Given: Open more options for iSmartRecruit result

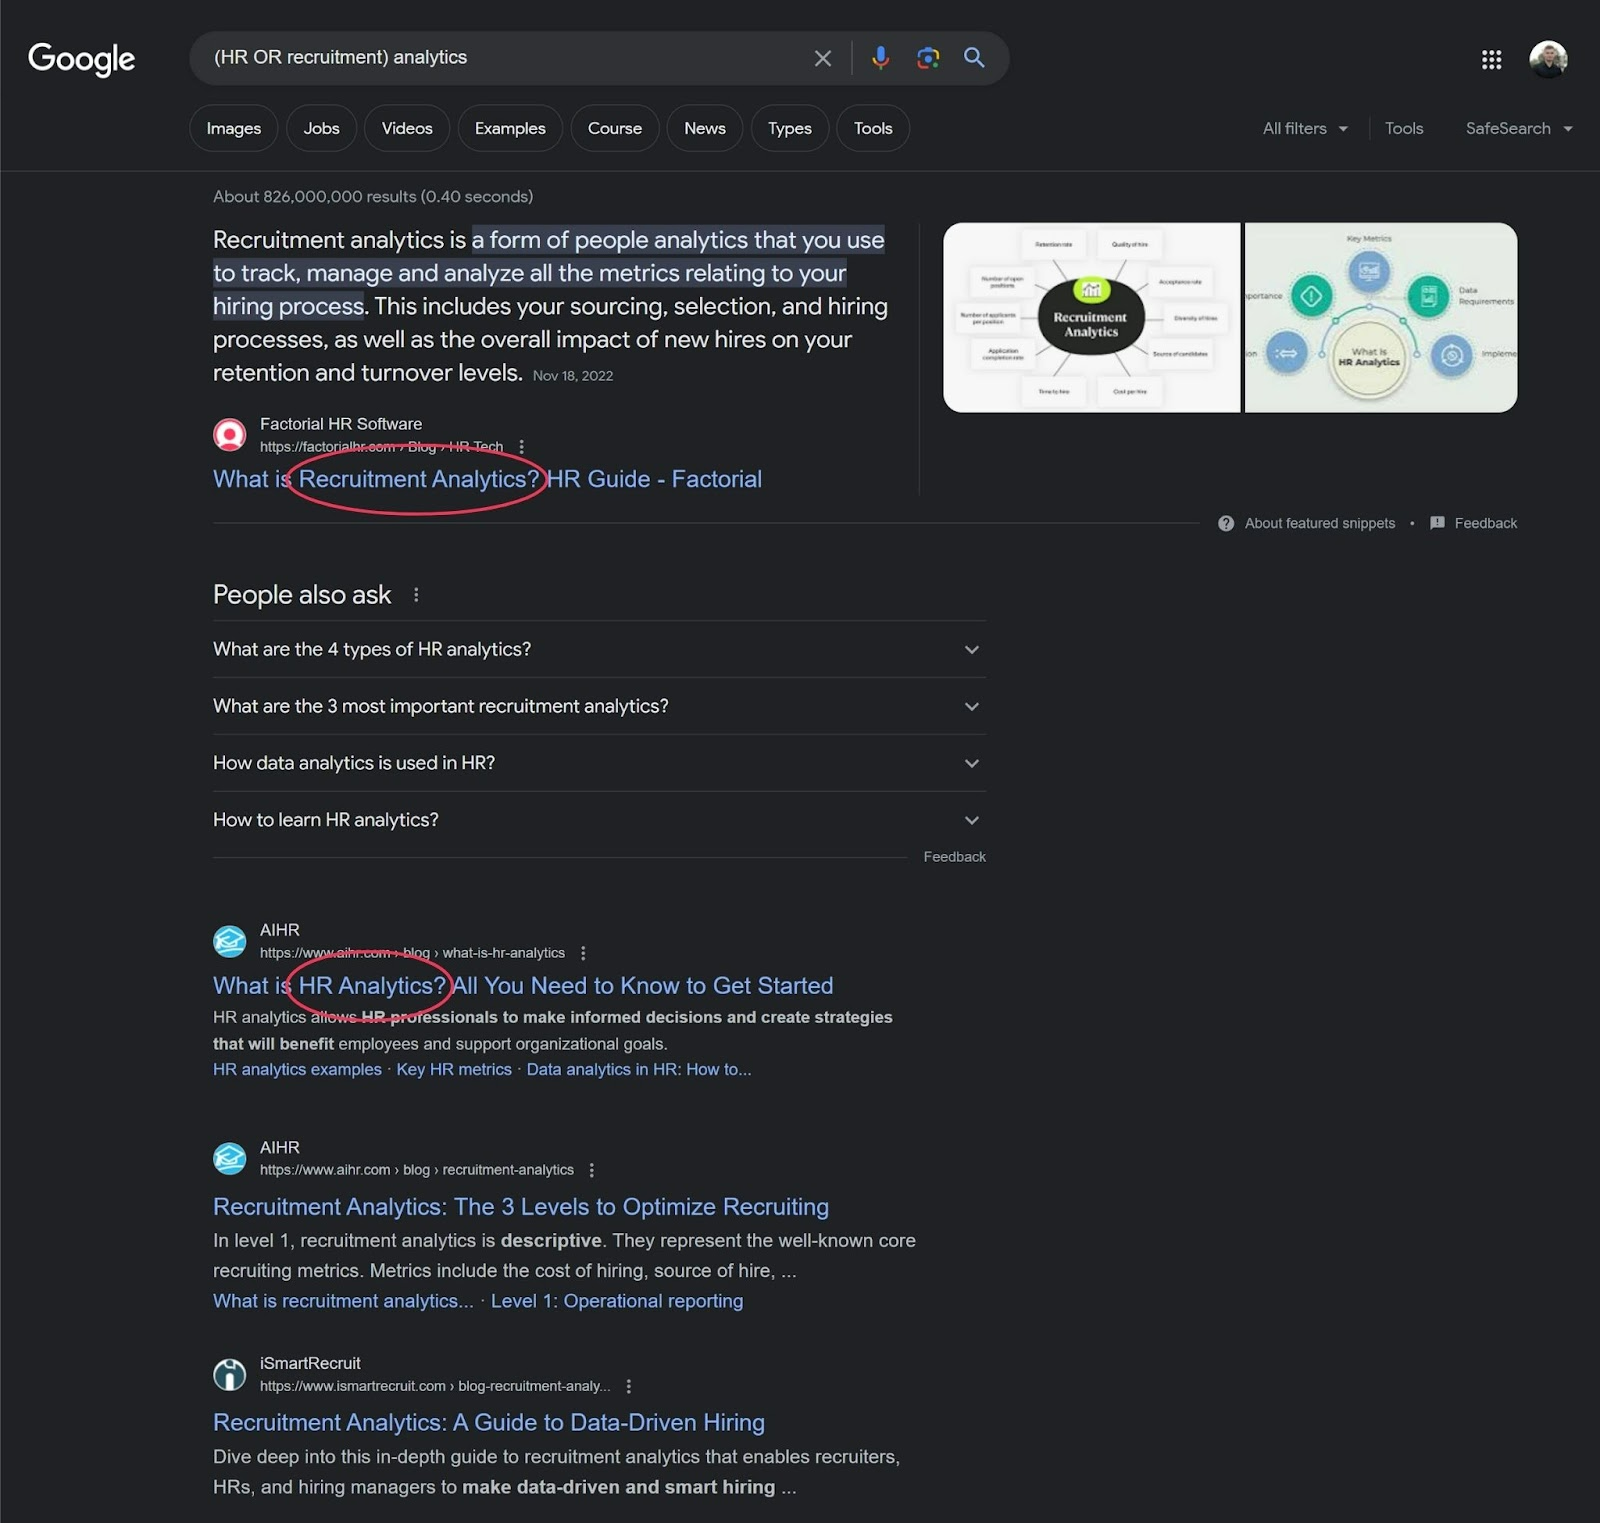Looking at the screenshot, I should [x=628, y=1386].
